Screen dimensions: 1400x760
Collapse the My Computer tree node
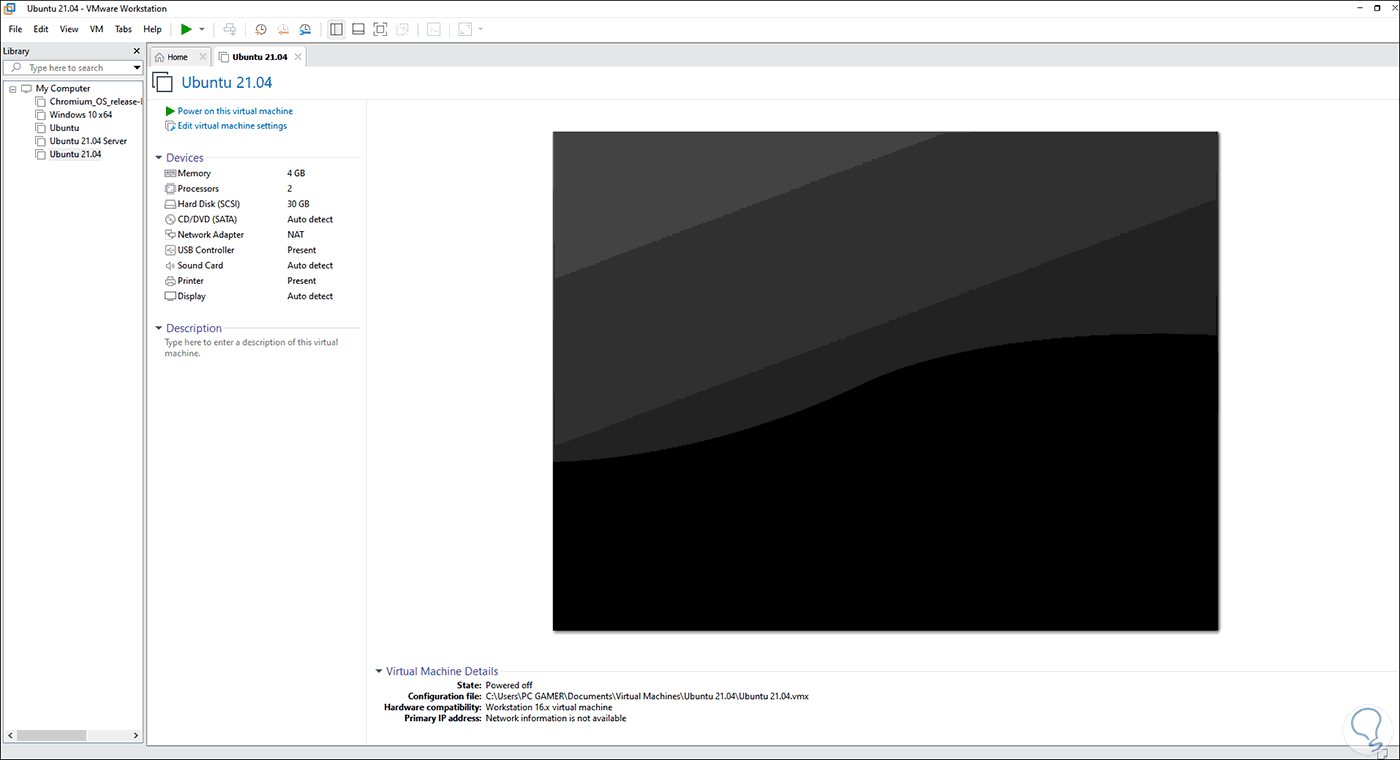pyautogui.click(x=12, y=88)
